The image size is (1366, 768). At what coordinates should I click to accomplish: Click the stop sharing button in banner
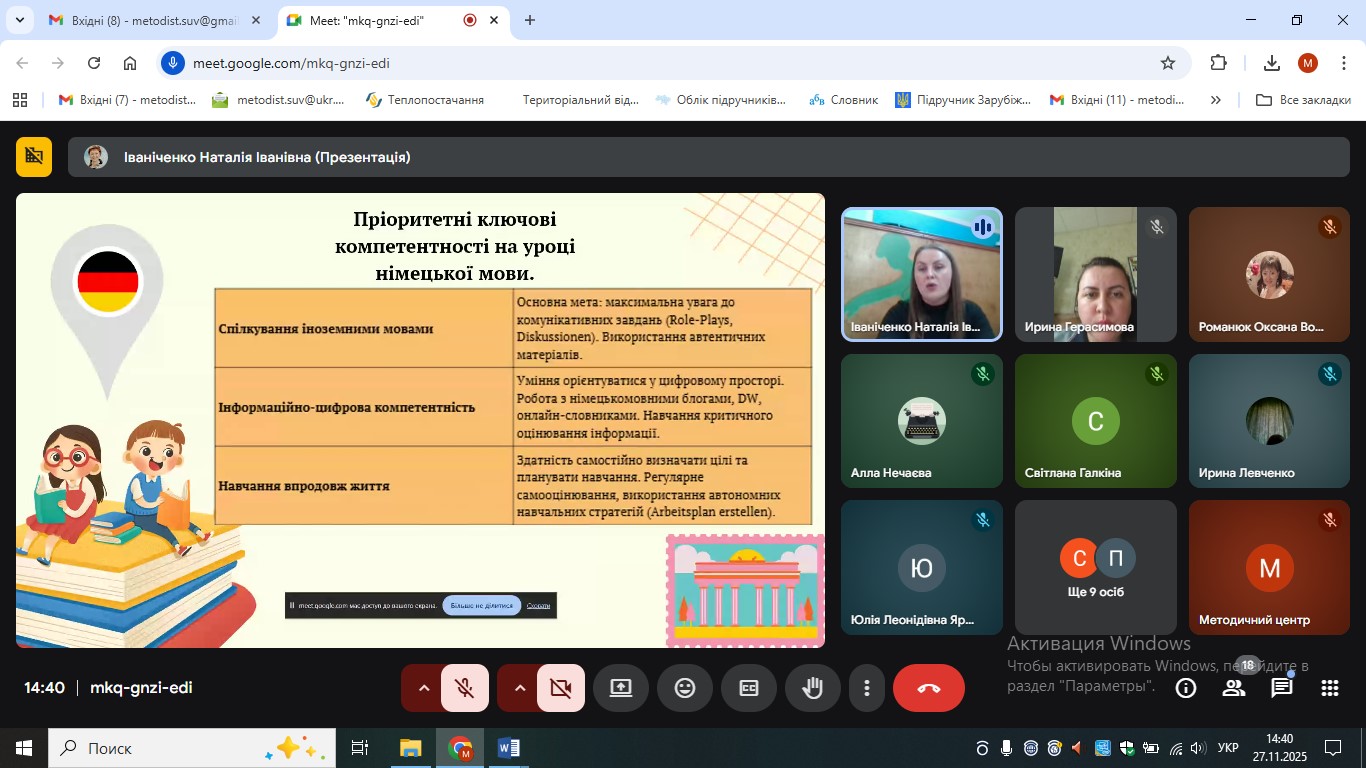[x=481, y=605]
